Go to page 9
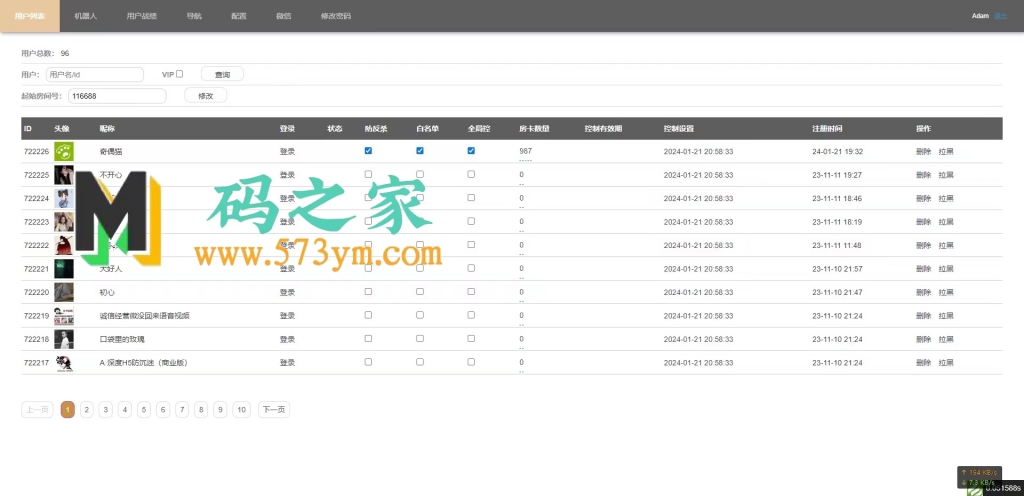Image resolution: width=1024 pixels, height=496 pixels. (221, 410)
